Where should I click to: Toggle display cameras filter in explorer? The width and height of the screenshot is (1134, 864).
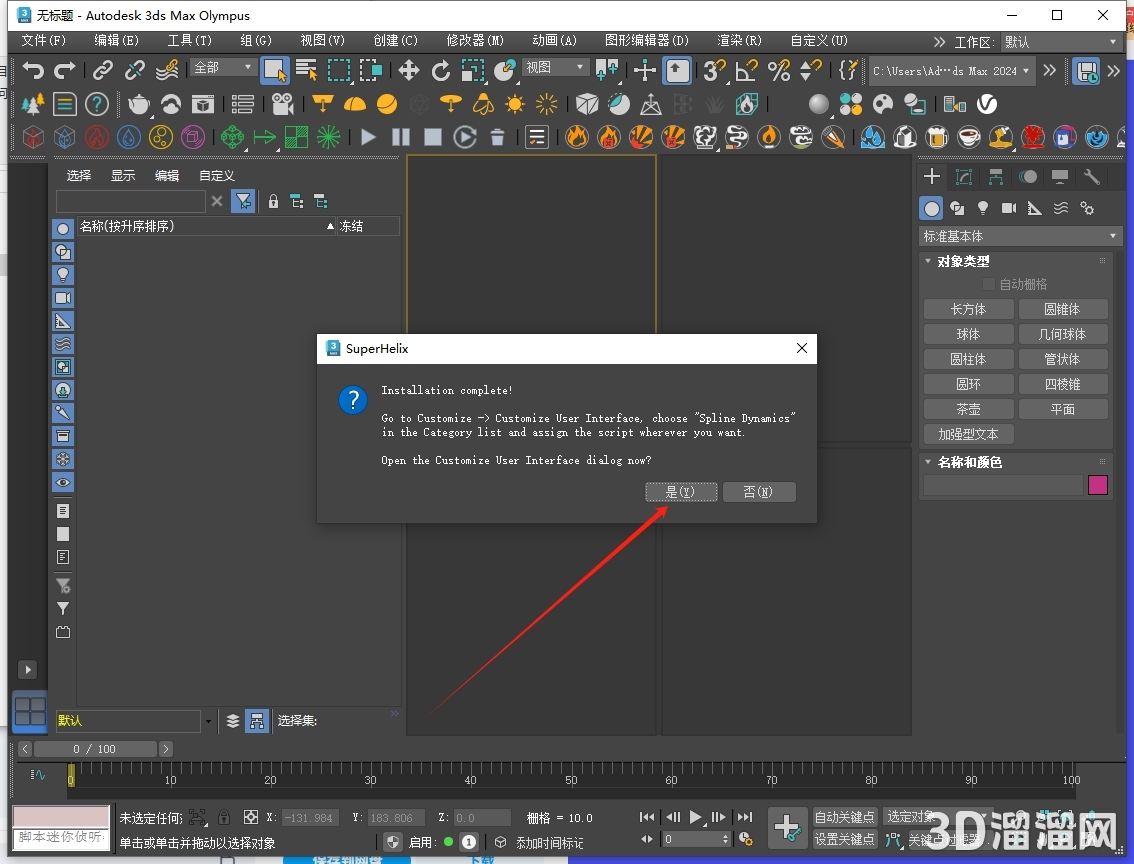pos(63,298)
